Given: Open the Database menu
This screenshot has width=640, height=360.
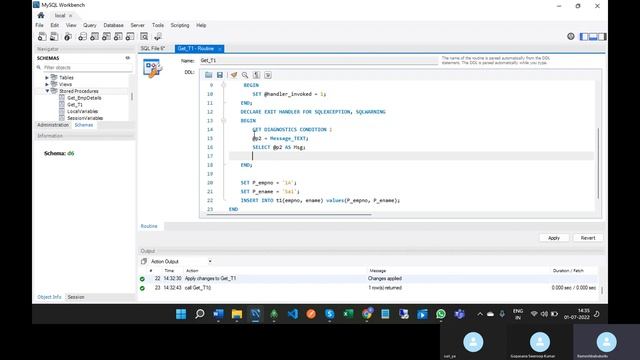Looking at the screenshot, I should (113, 25).
